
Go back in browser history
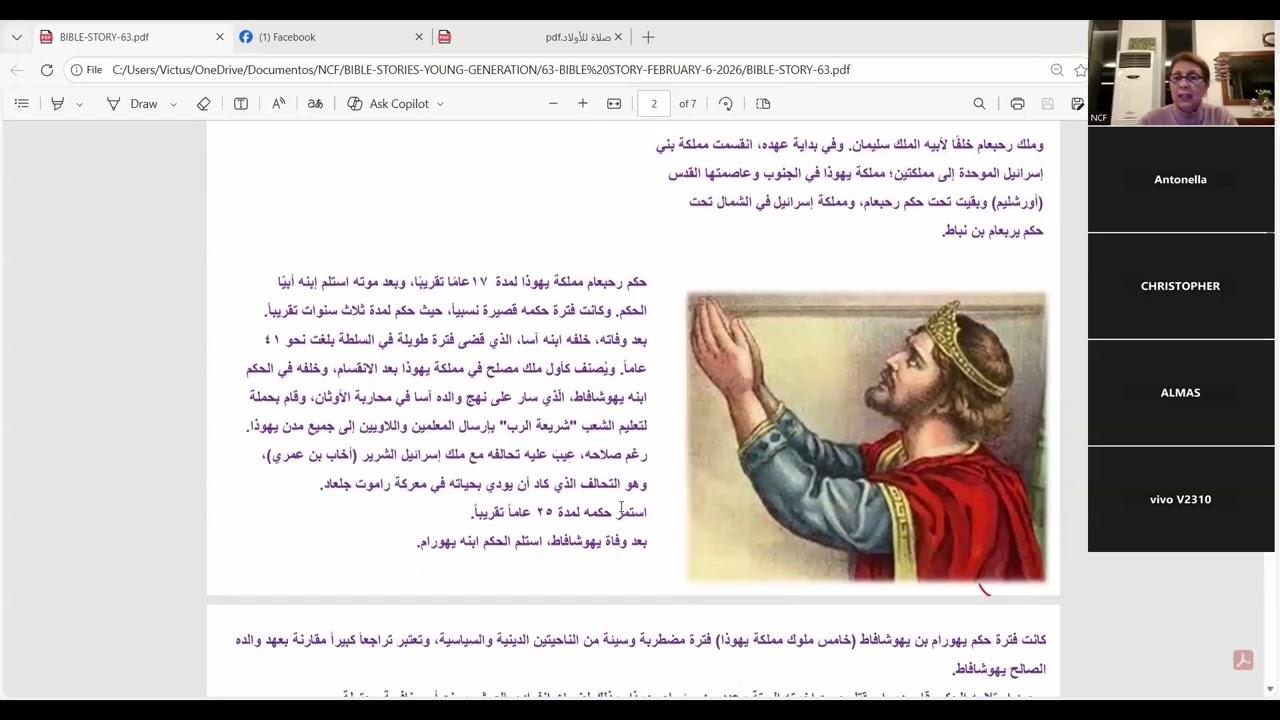click(16, 70)
